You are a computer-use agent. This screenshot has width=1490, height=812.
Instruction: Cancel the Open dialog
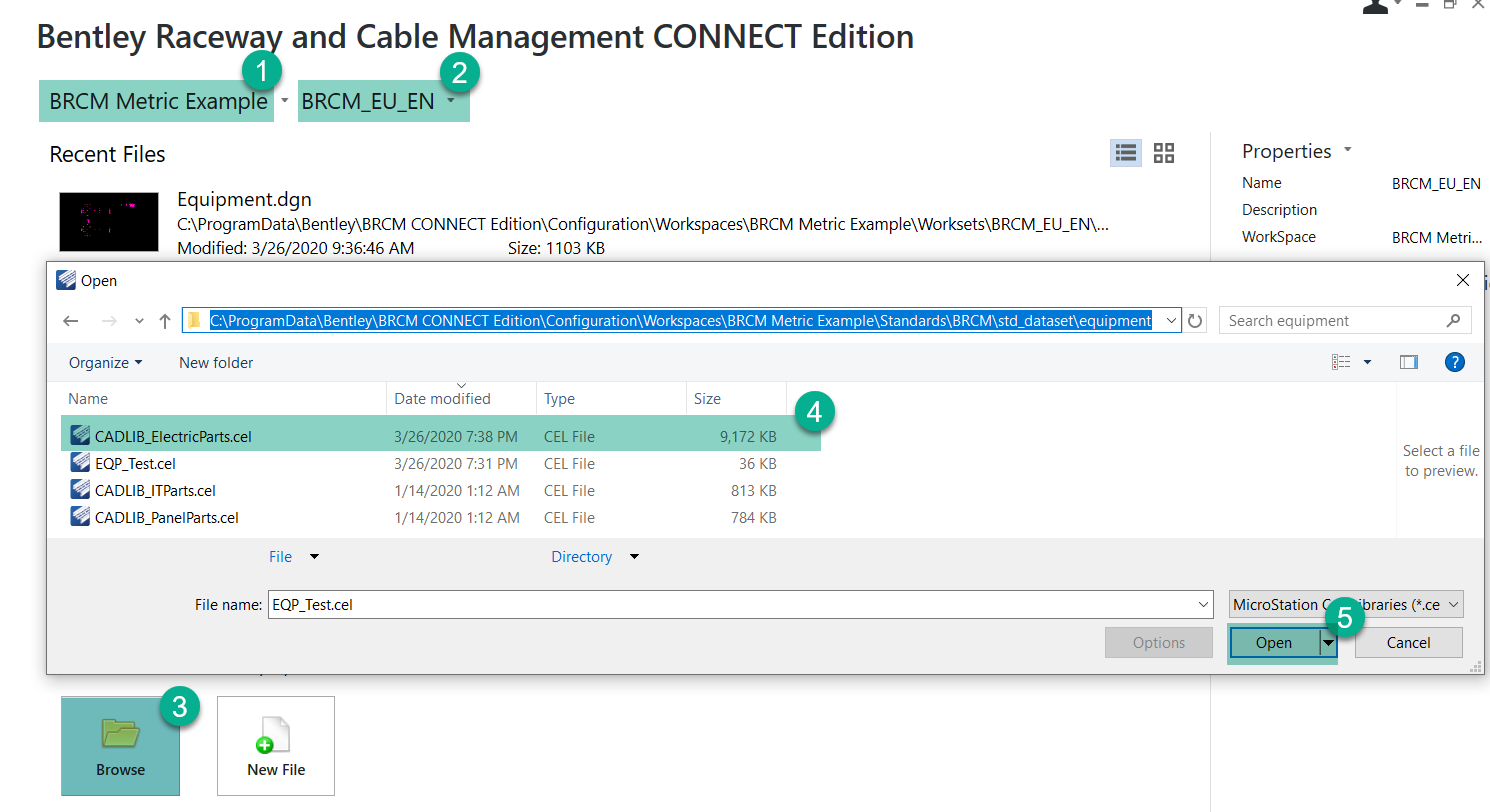(1408, 643)
